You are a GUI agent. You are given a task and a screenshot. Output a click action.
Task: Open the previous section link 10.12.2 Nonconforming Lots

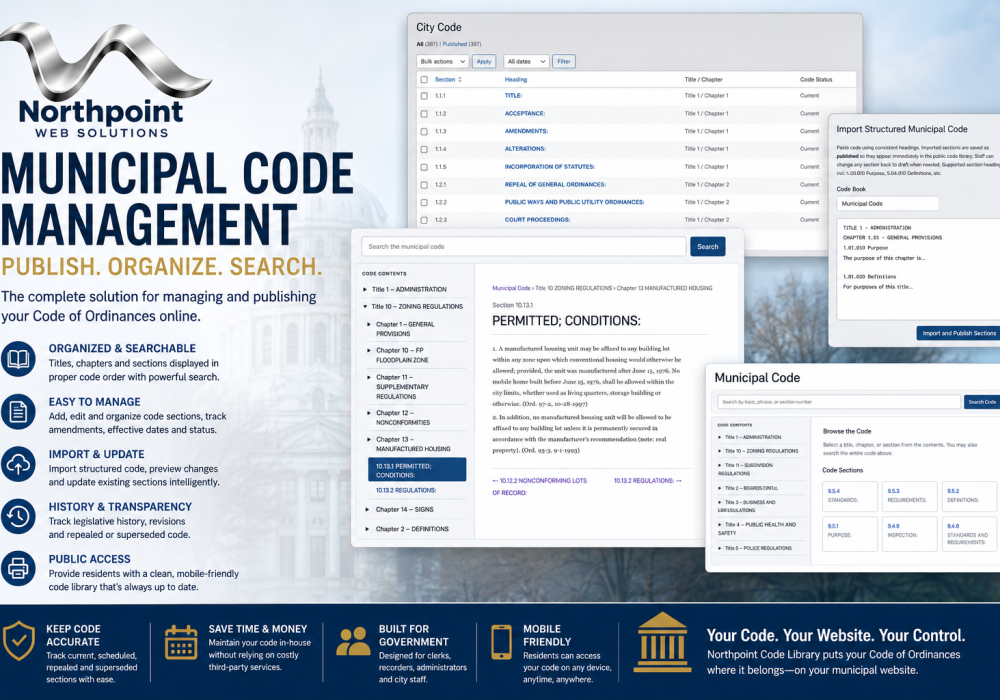click(x=540, y=486)
